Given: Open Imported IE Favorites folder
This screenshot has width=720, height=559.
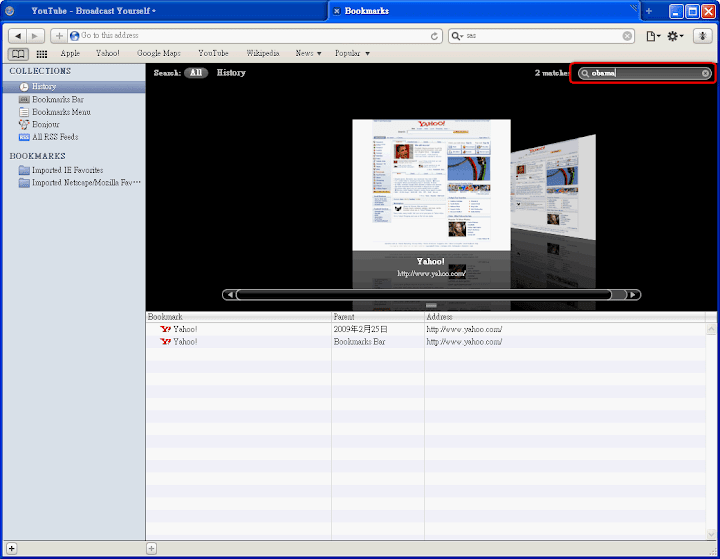Looking at the screenshot, I should (x=74, y=170).
